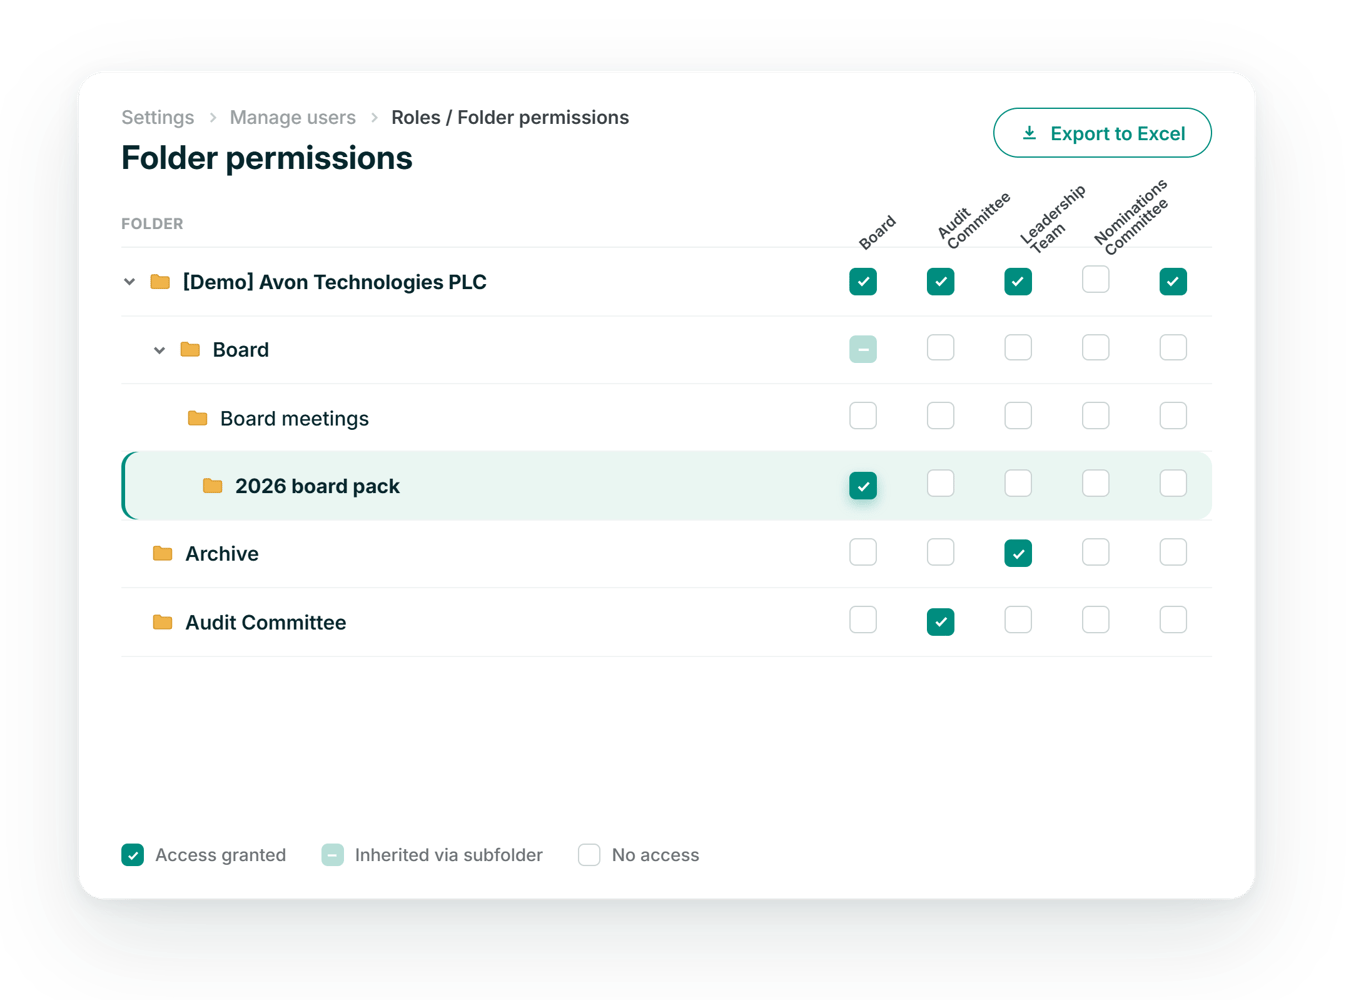Click the folder icon next to Board row
The height and width of the screenshot is (1000, 1356).
point(190,350)
